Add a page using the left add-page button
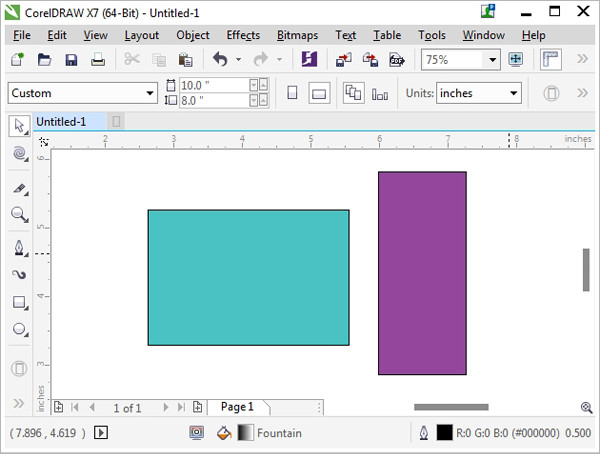The width and height of the screenshot is (600, 454). tap(58, 407)
